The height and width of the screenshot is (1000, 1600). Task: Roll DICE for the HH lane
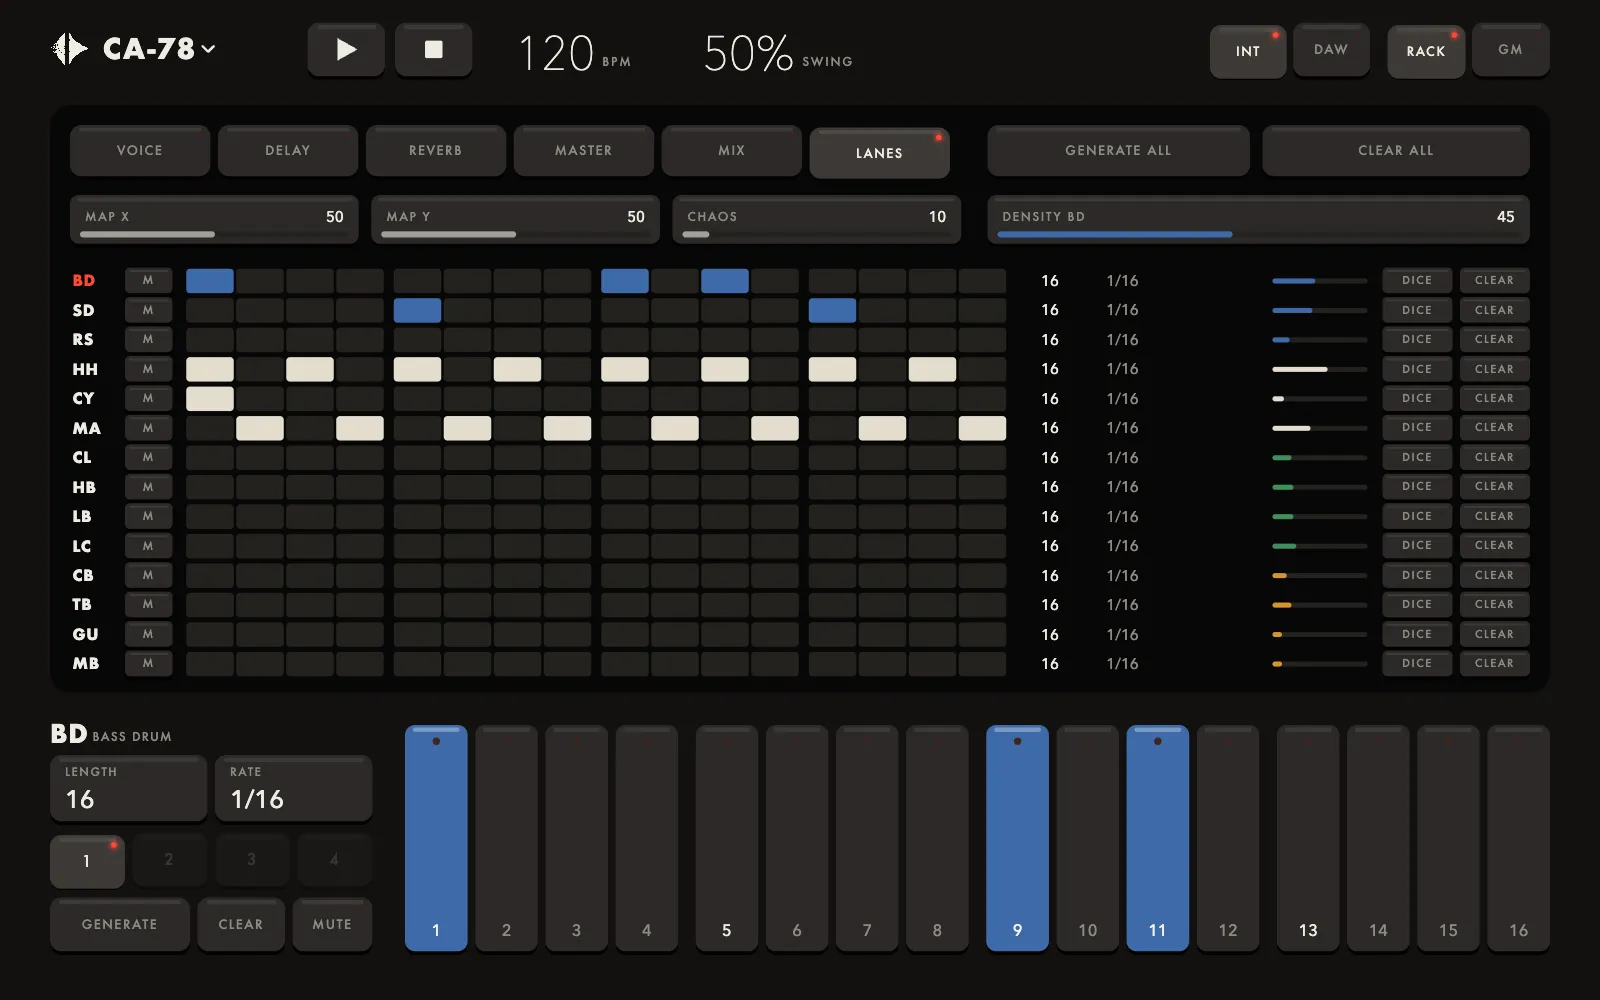1417,369
